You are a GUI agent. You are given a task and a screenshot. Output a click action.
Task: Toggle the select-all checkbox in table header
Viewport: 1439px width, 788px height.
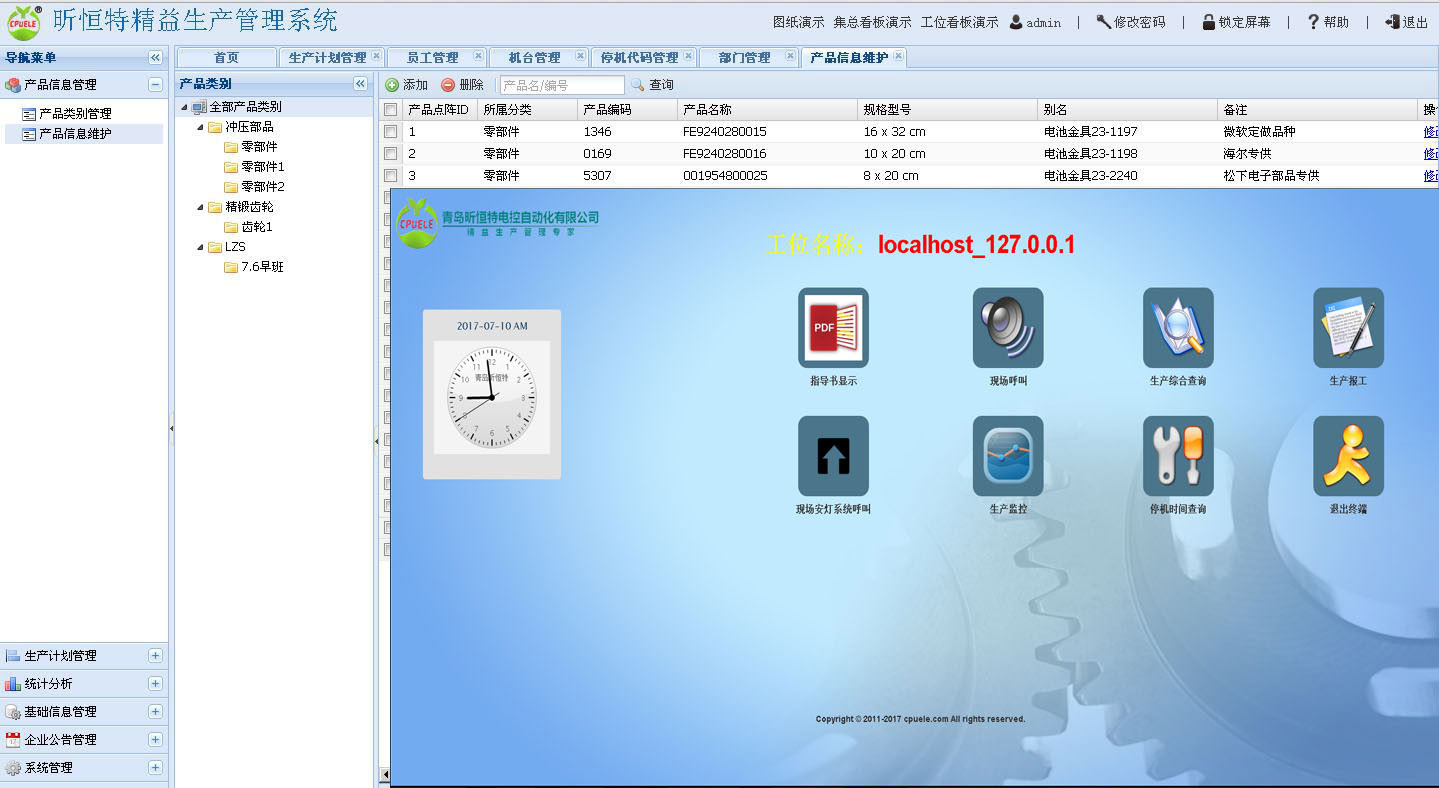point(391,110)
